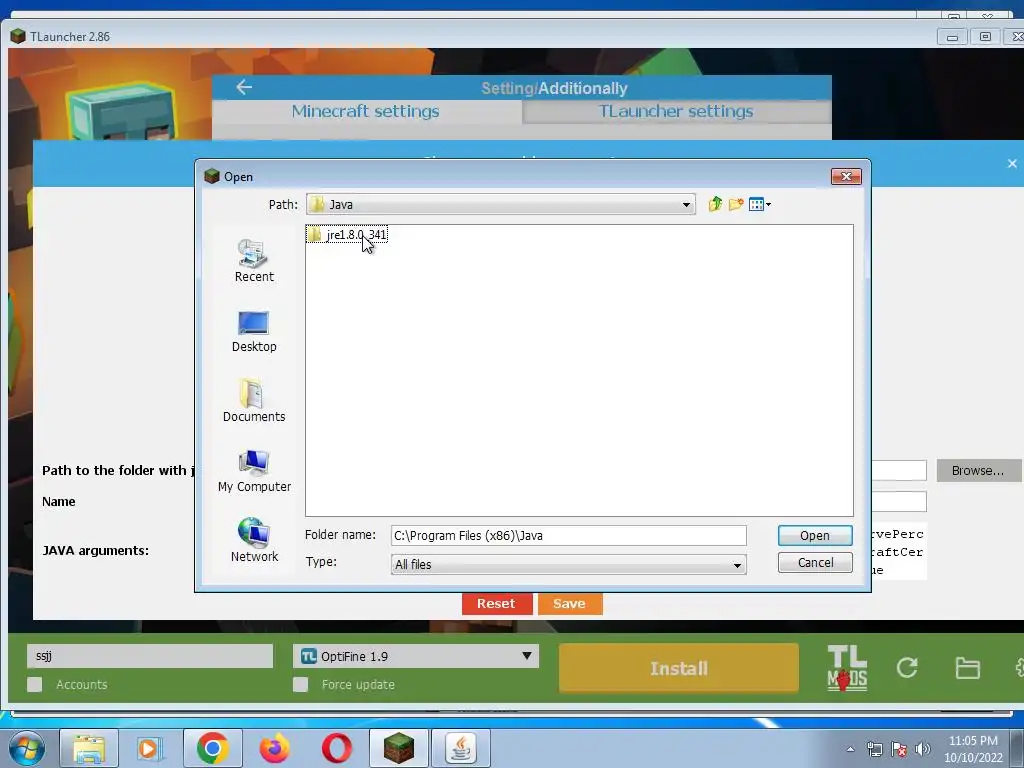Close the Open dialog with the red X
The image size is (1024, 768).
point(846,176)
